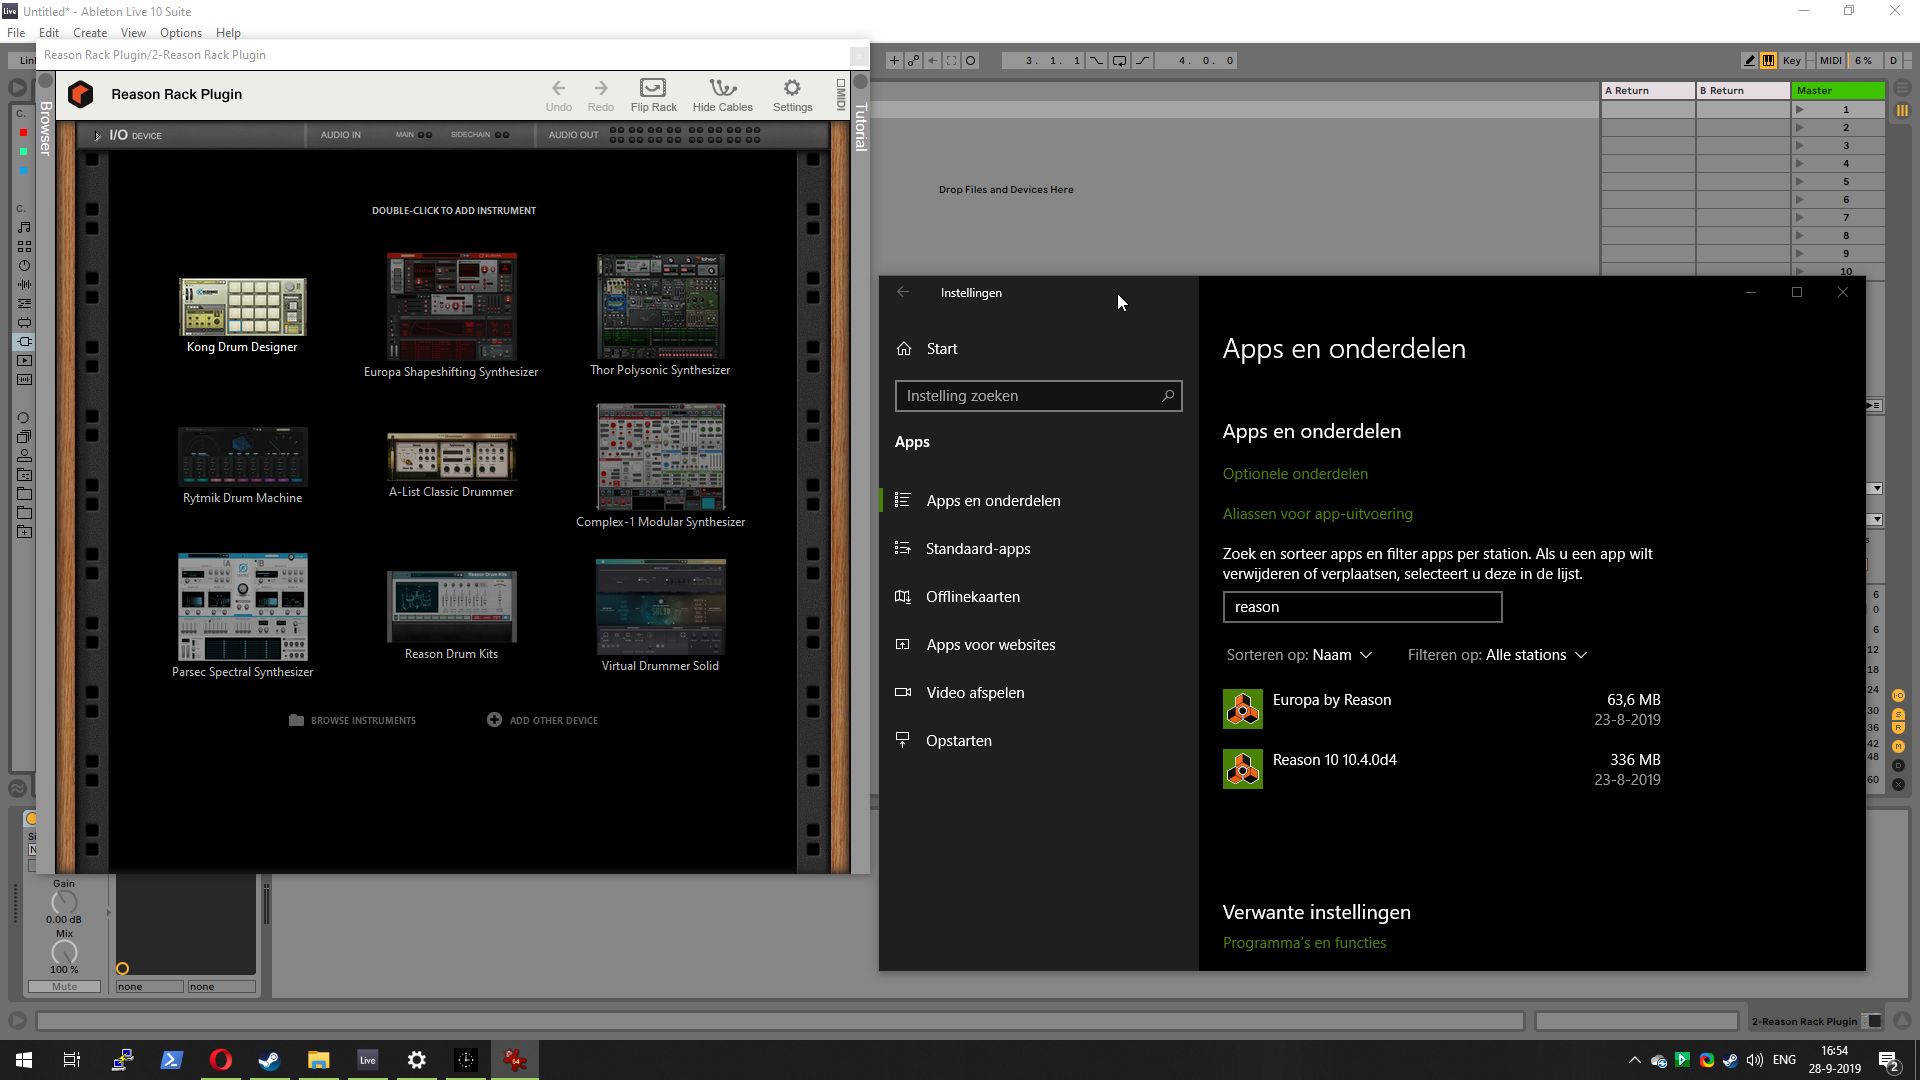Click the Browse Instruments button

[x=352, y=720]
